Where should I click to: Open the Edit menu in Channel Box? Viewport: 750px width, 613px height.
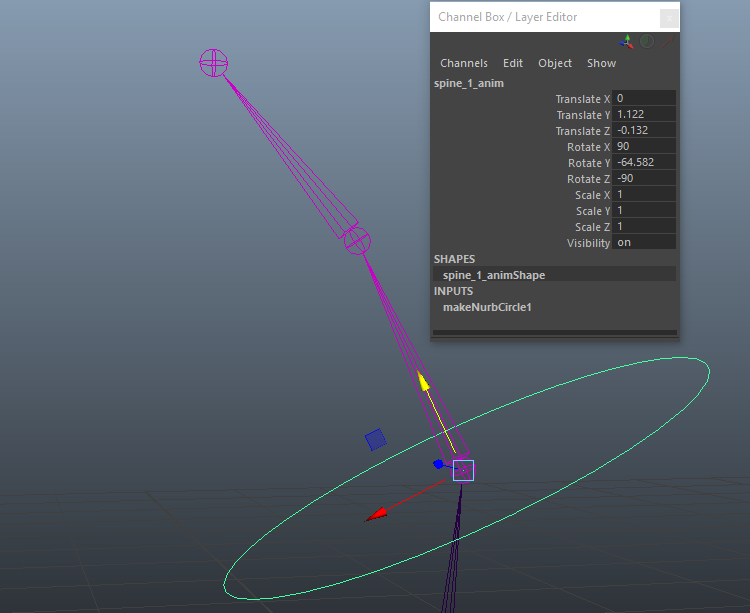point(513,63)
